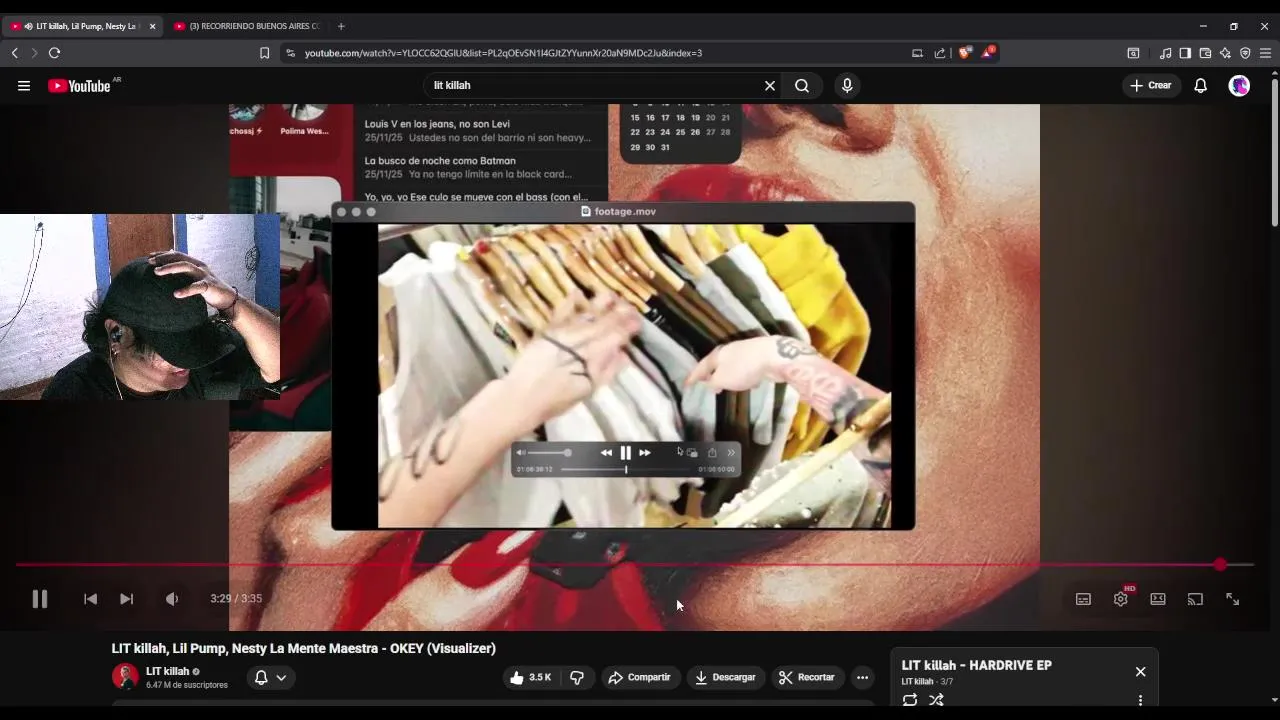Click the cast to TV icon in the player

[x=1195, y=599]
